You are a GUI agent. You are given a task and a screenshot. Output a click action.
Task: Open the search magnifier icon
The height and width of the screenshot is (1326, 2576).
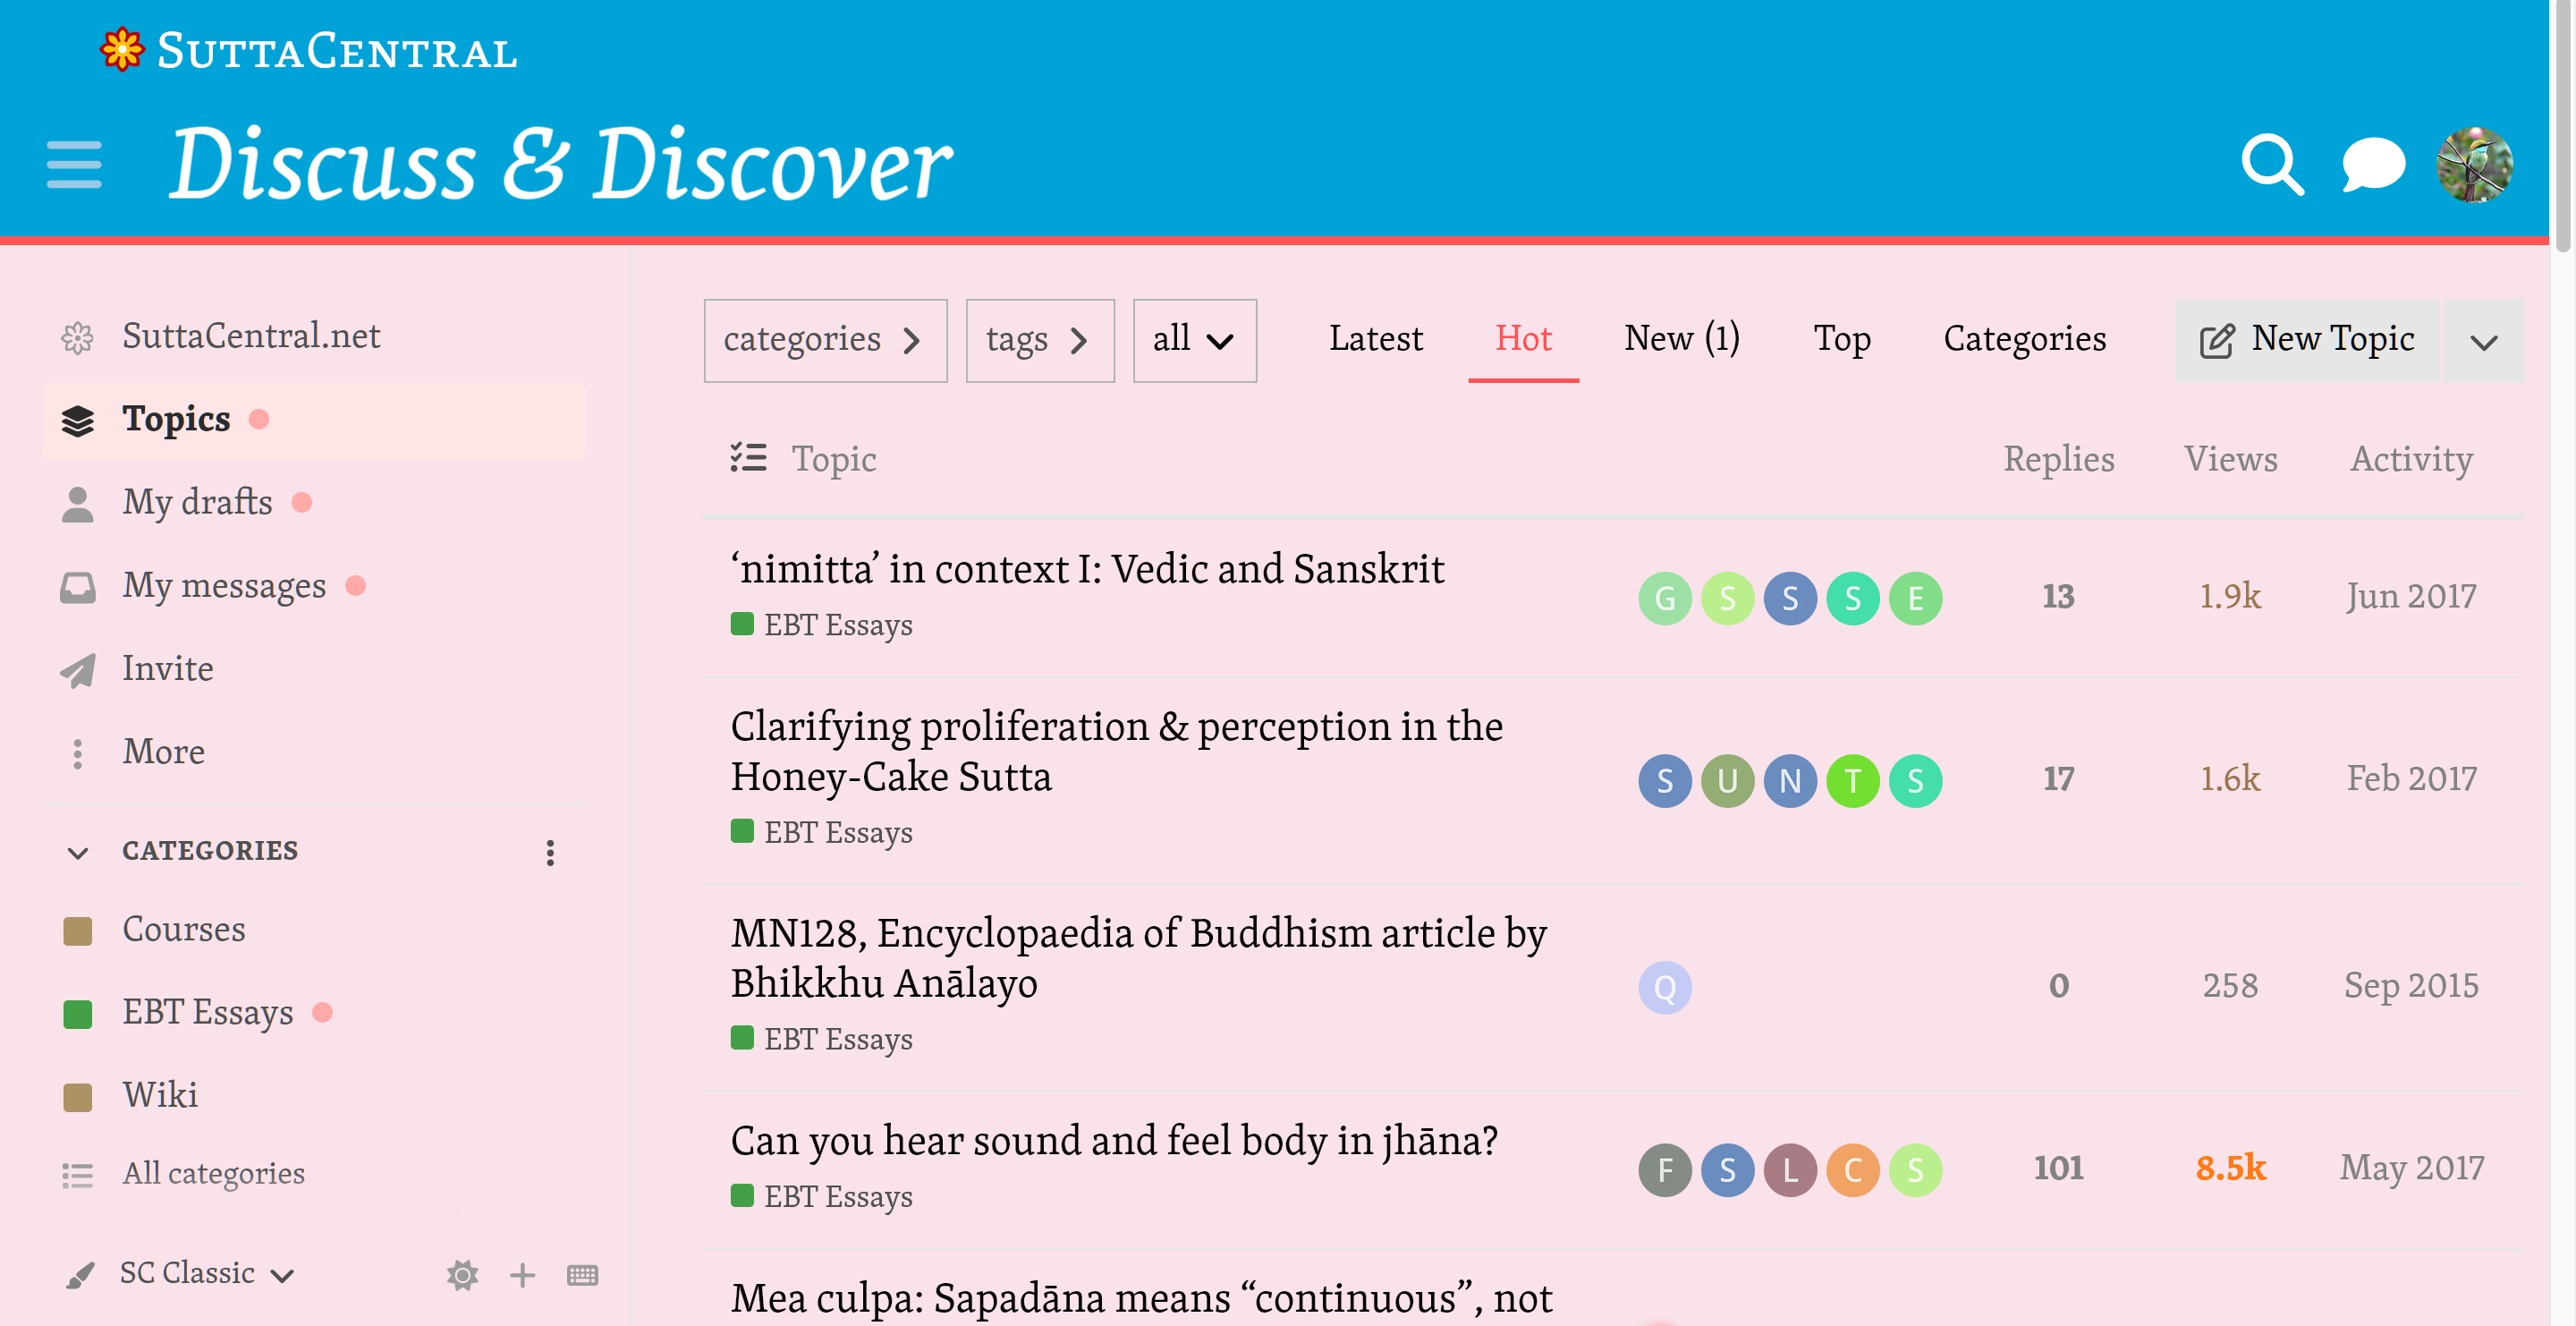(2272, 164)
